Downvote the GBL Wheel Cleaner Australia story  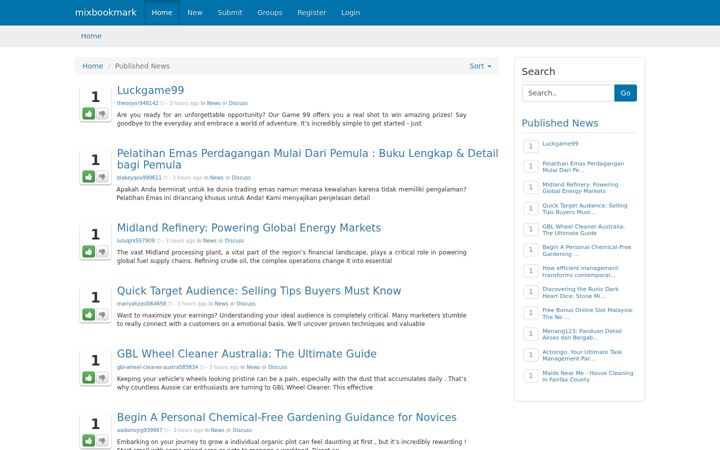coord(102,377)
